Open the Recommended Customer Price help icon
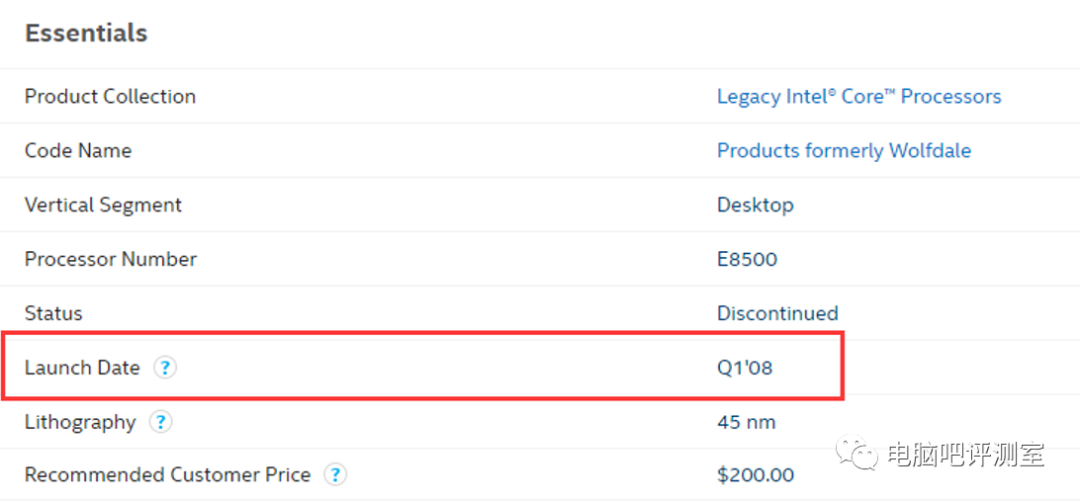The width and height of the screenshot is (1080, 502). click(336, 475)
